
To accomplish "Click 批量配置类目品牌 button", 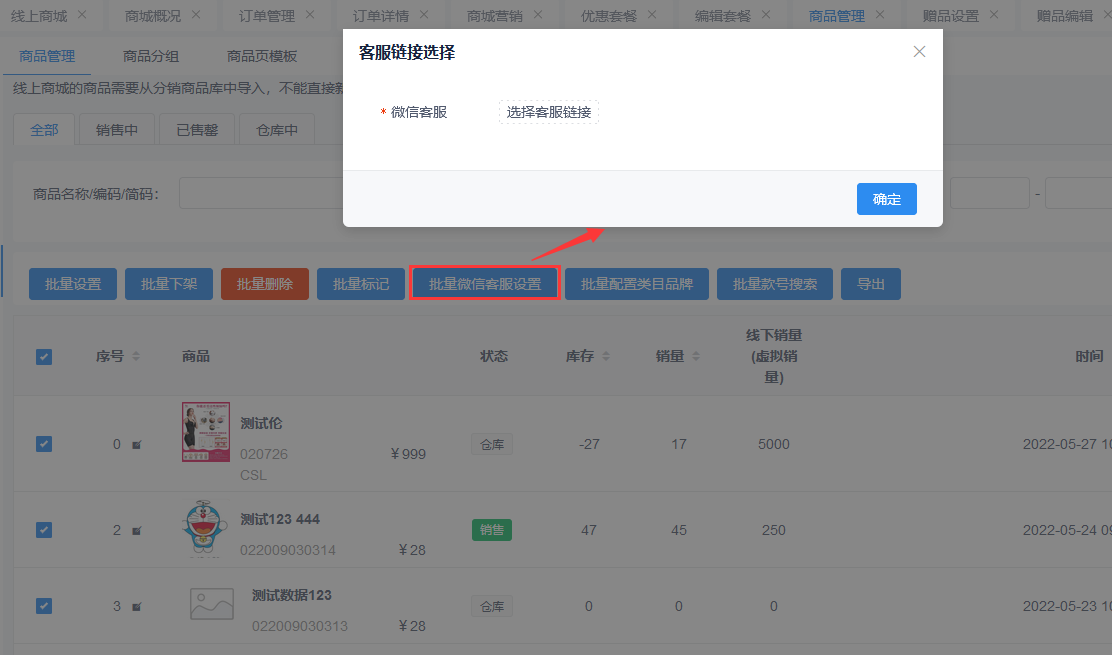I will [637, 284].
